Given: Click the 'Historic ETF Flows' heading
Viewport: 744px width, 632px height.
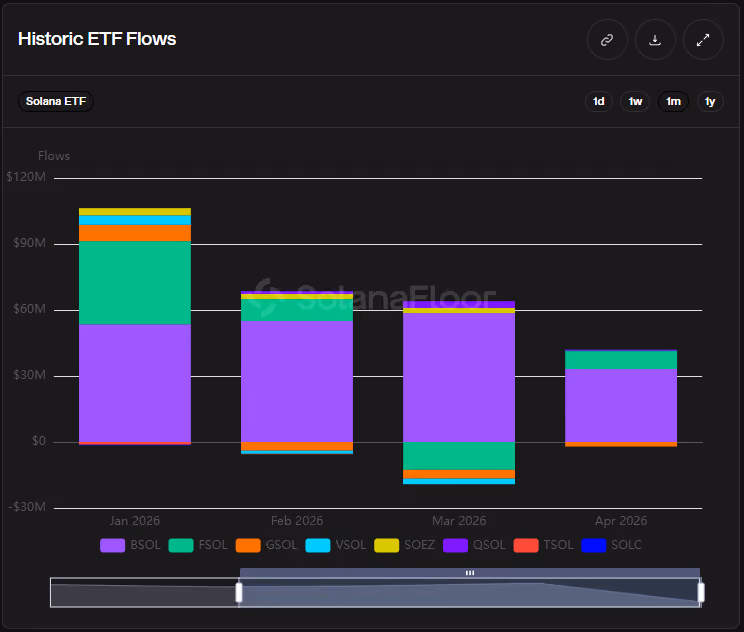Looking at the screenshot, I should coord(97,39).
